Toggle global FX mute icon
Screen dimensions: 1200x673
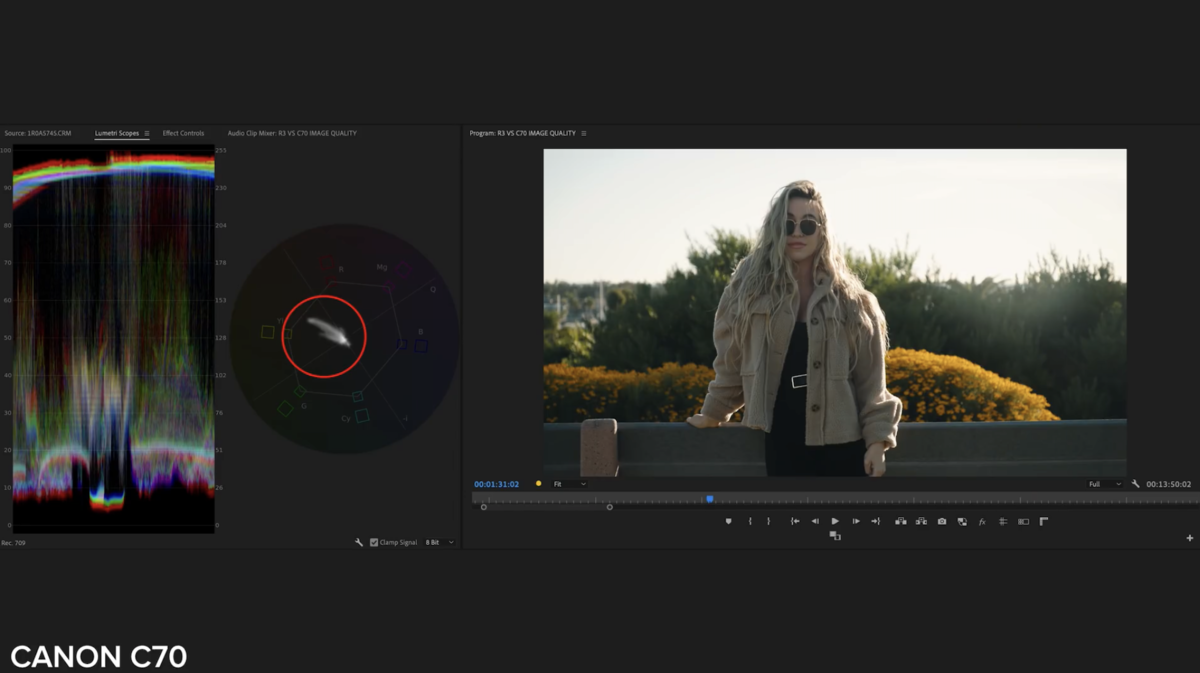pos(982,521)
